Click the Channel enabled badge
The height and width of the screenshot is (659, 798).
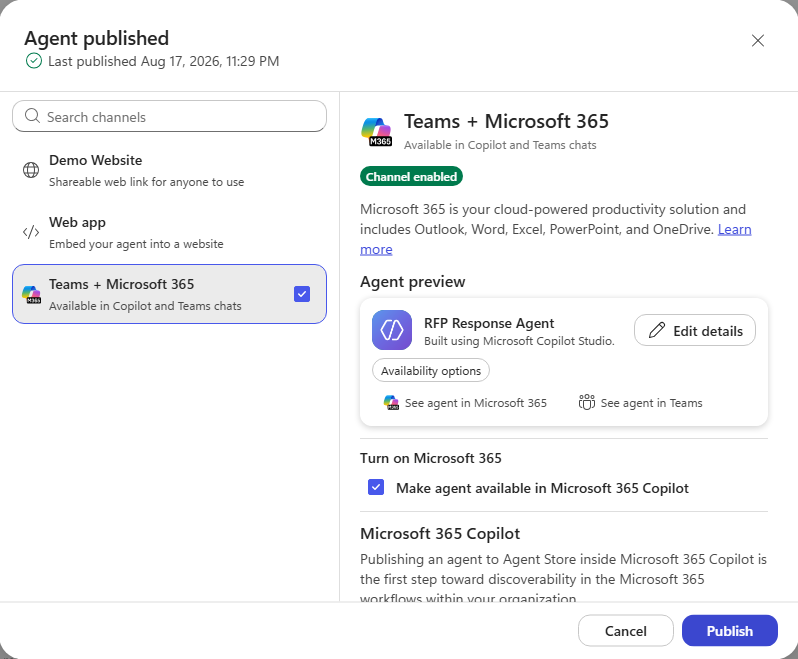click(x=411, y=177)
